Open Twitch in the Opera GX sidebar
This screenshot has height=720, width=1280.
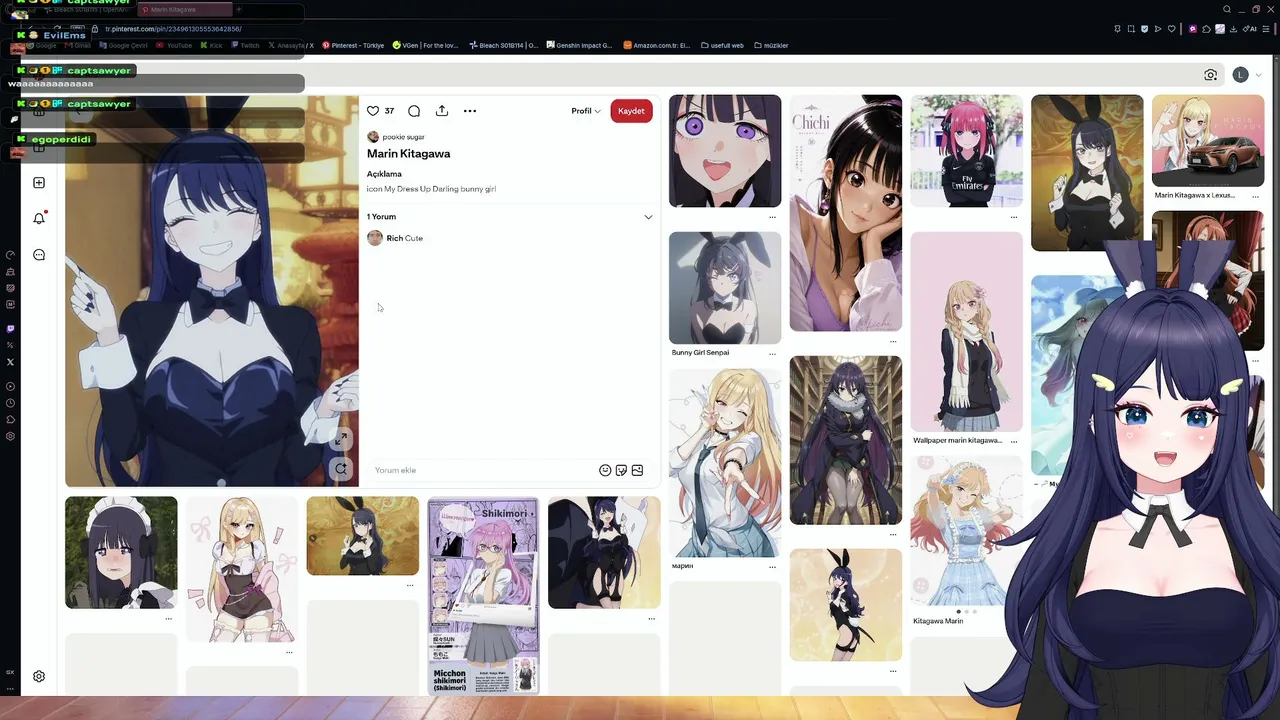tap(10, 329)
